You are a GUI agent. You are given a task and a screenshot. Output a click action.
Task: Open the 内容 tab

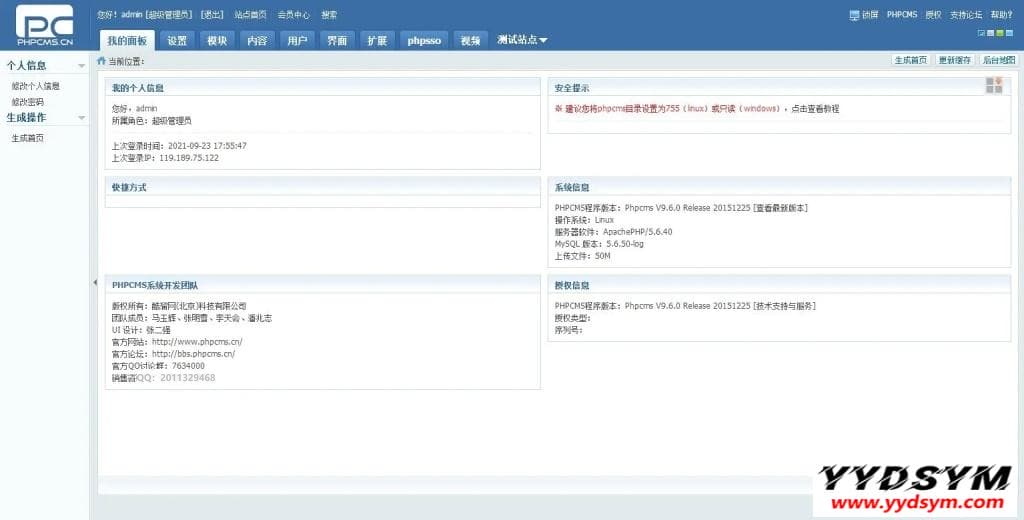click(x=257, y=41)
